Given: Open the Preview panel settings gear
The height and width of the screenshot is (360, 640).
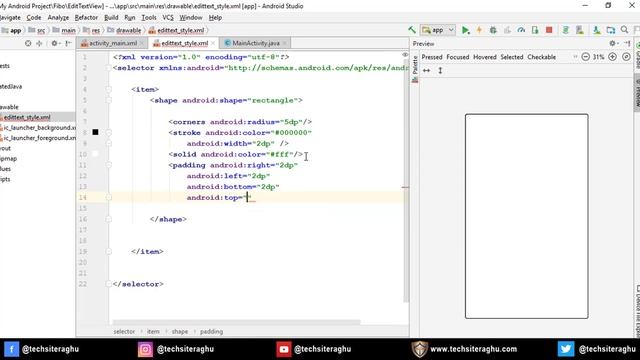Looking at the screenshot, I should 612,43.
